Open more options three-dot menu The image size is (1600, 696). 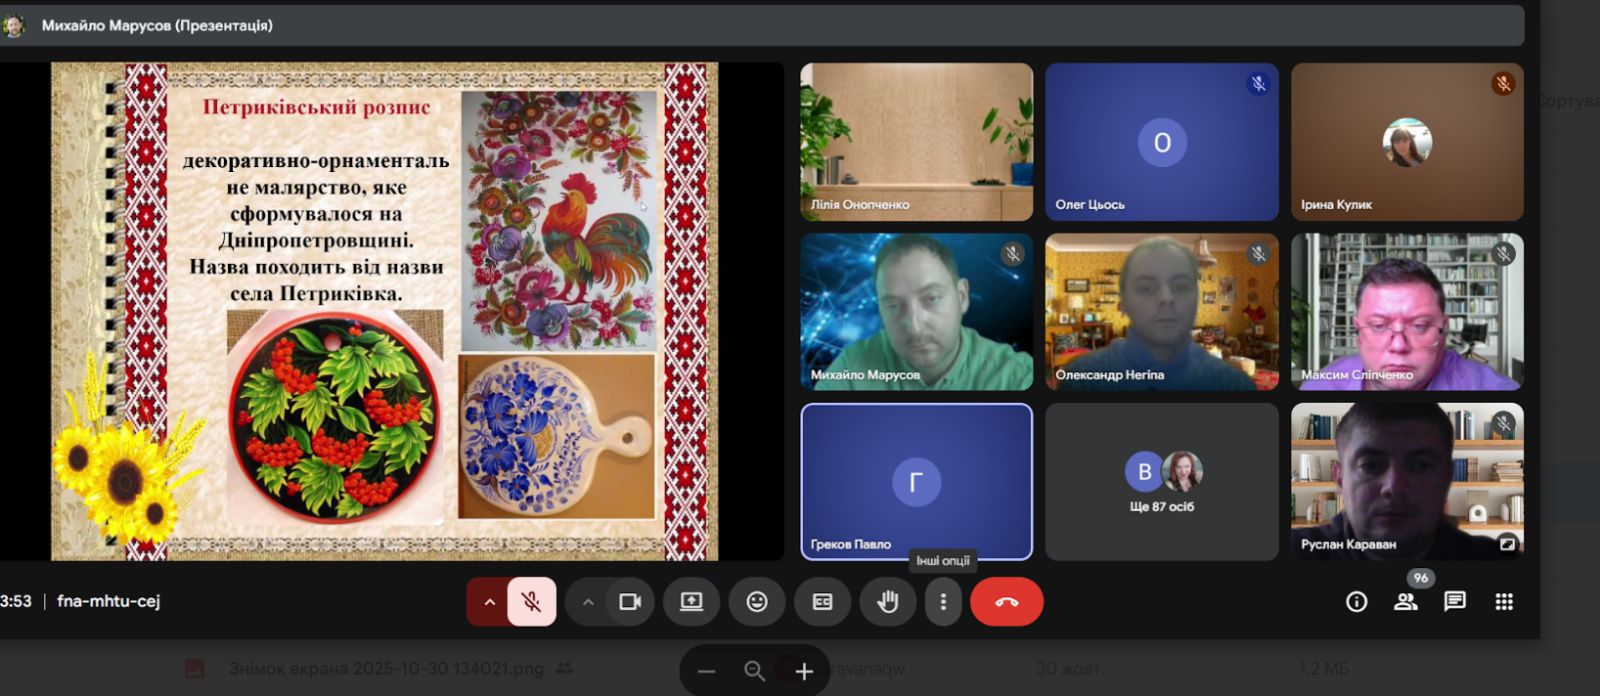click(x=943, y=602)
